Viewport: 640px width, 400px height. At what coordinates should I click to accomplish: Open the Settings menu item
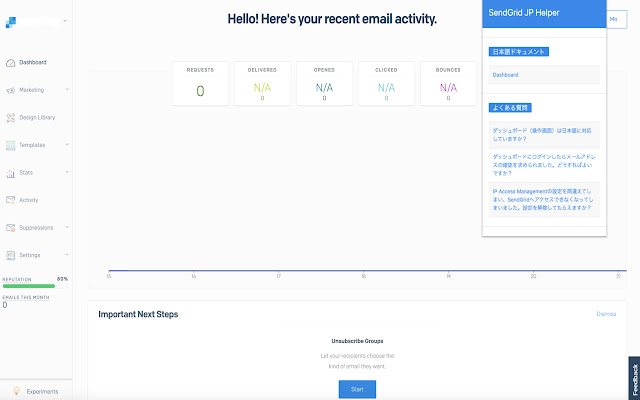tap(30, 255)
